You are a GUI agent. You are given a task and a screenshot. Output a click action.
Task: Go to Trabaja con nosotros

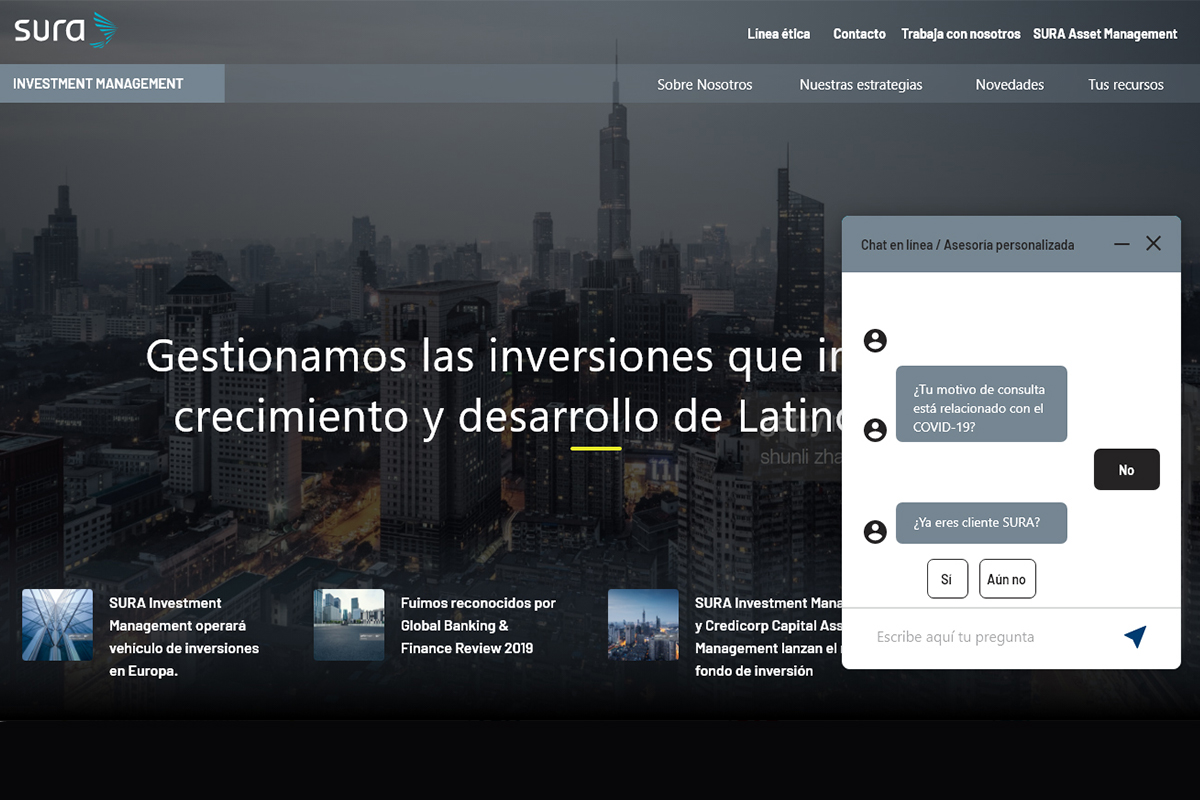click(960, 34)
